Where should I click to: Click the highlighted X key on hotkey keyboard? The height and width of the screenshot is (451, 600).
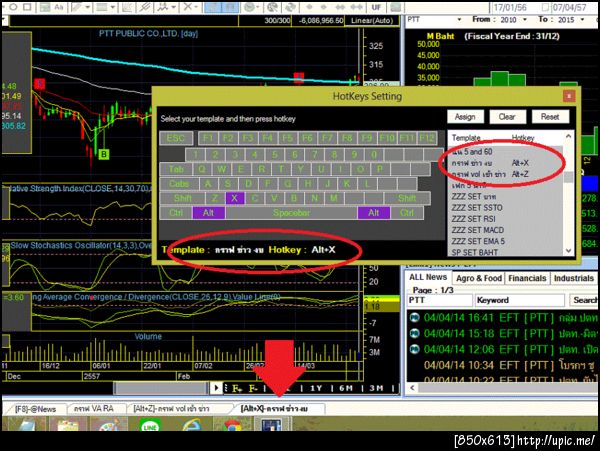(235, 198)
